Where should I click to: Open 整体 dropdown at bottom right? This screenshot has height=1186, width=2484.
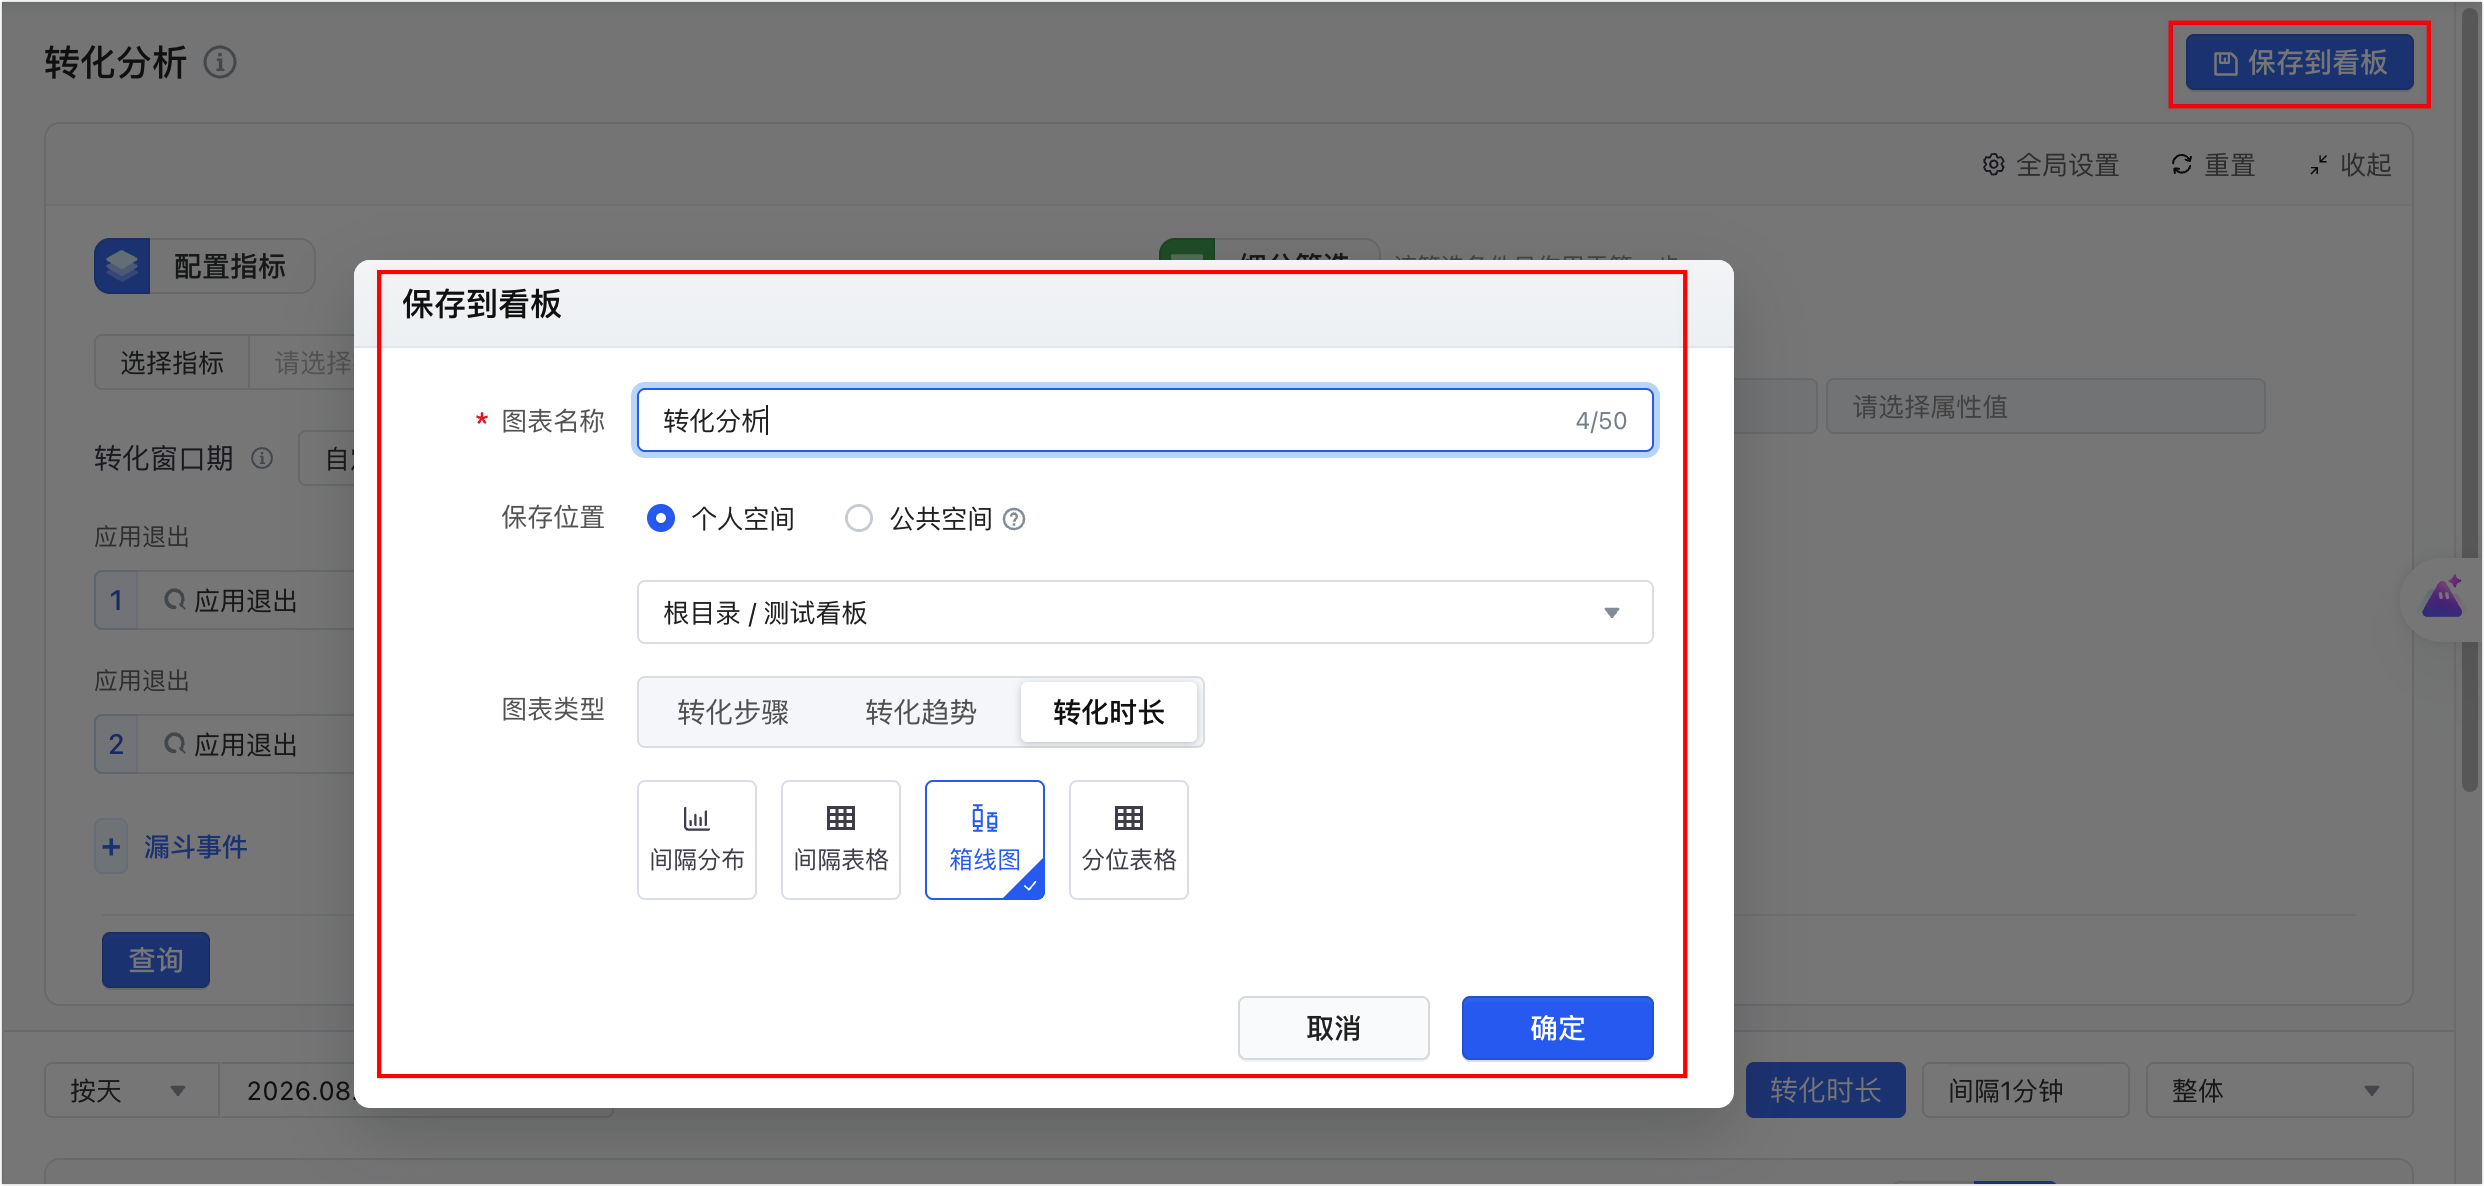pyautogui.click(x=2279, y=1090)
